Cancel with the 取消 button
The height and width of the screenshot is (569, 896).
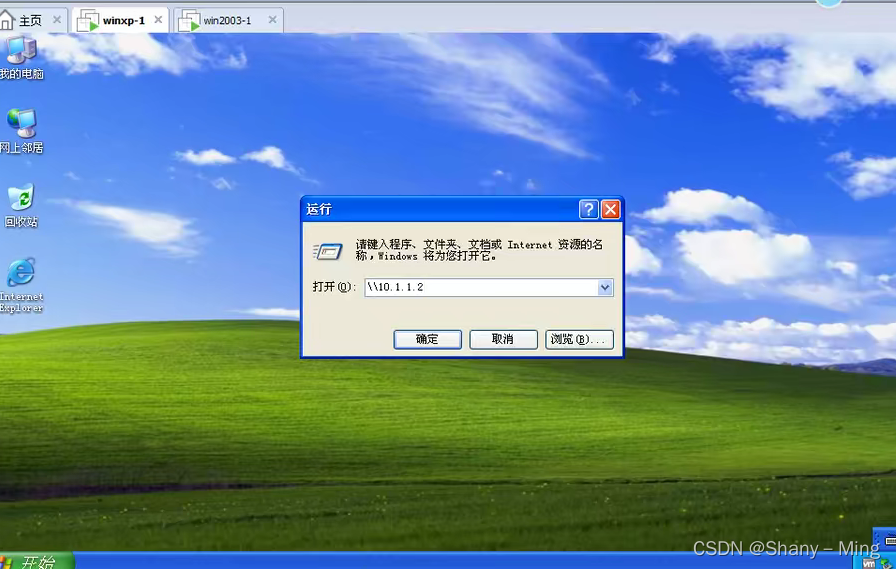click(x=503, y=339)
